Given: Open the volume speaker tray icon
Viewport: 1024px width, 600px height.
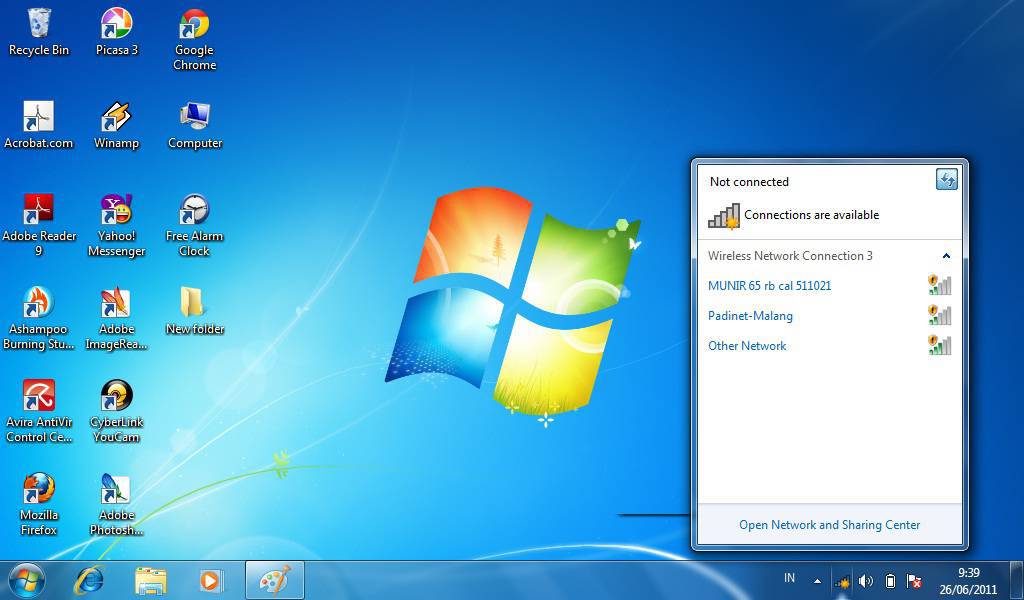Looking at the screenshot, I should 866,581.
